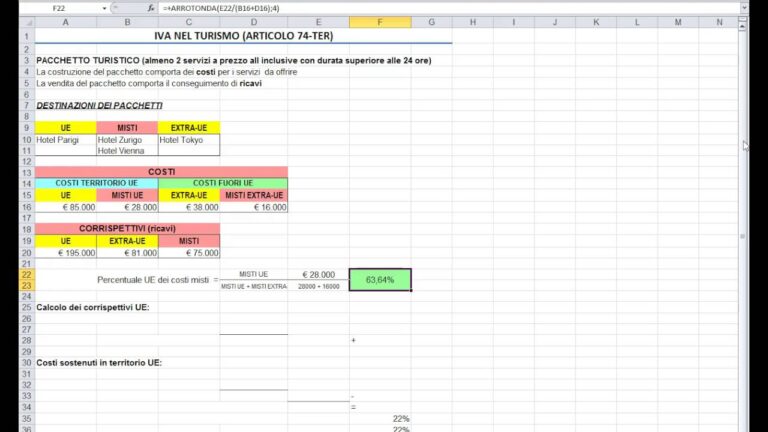Select column header C
768x432 pixels.
coord(189,23)
